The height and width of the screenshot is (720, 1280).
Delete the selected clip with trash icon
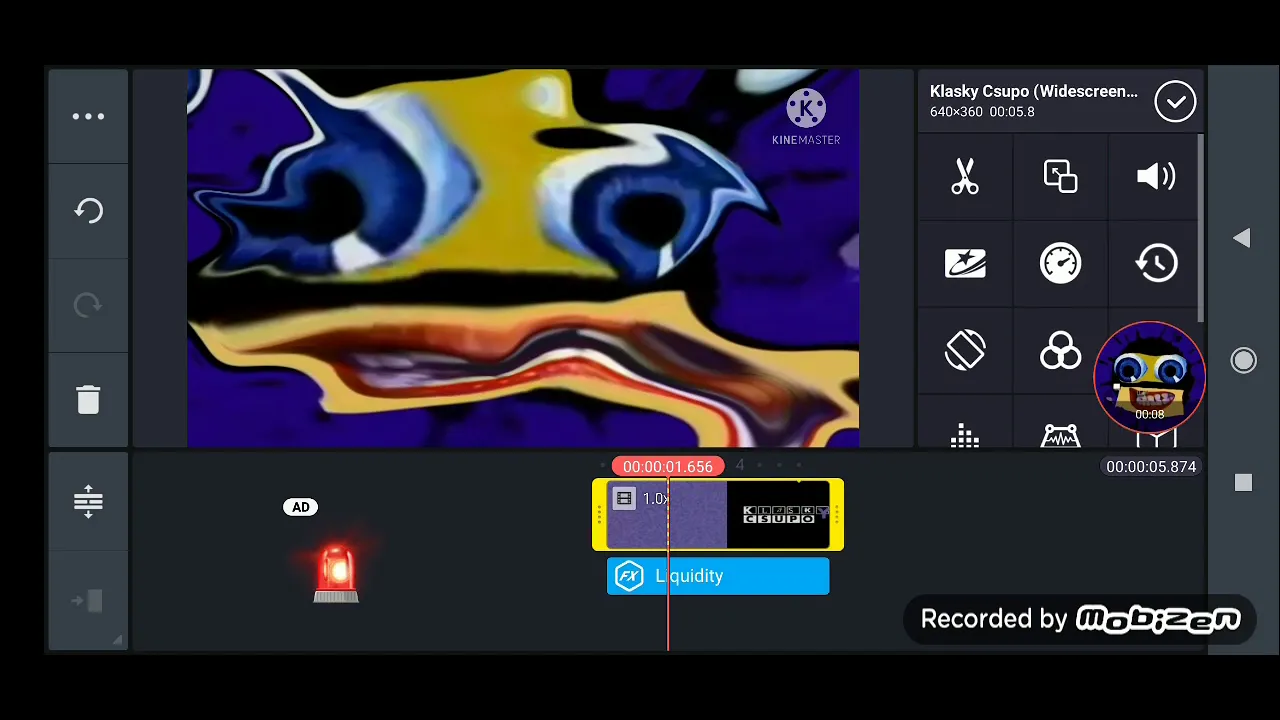pyautogui.click(x=88, y=399)
